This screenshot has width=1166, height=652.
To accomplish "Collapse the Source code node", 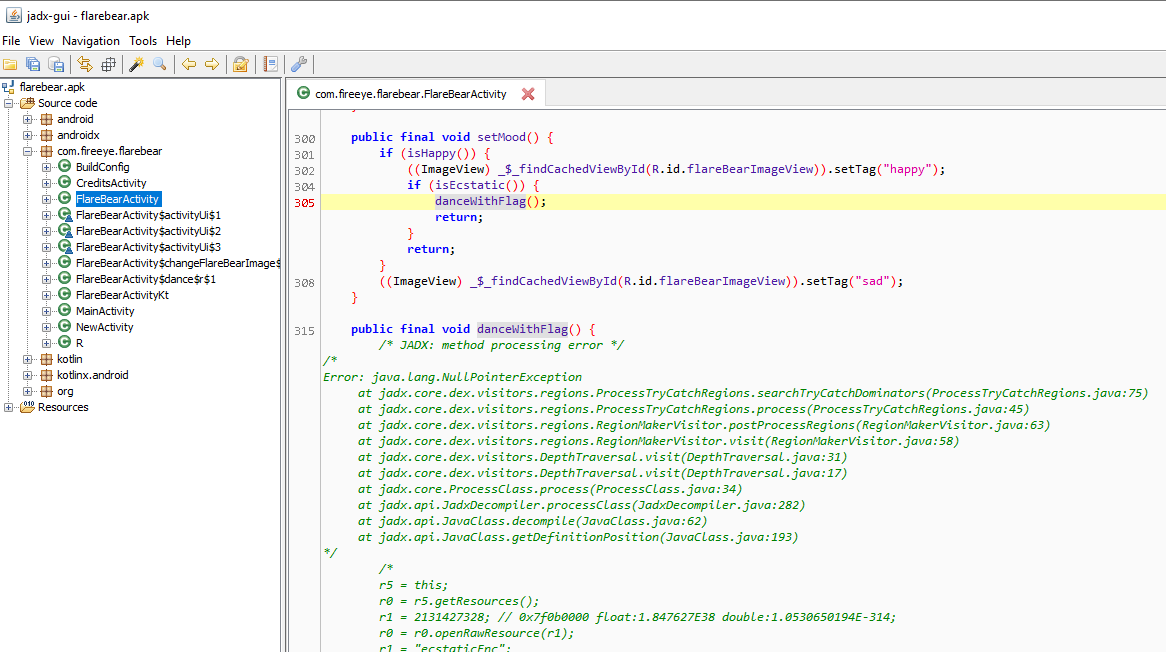I will coord(9,103).
